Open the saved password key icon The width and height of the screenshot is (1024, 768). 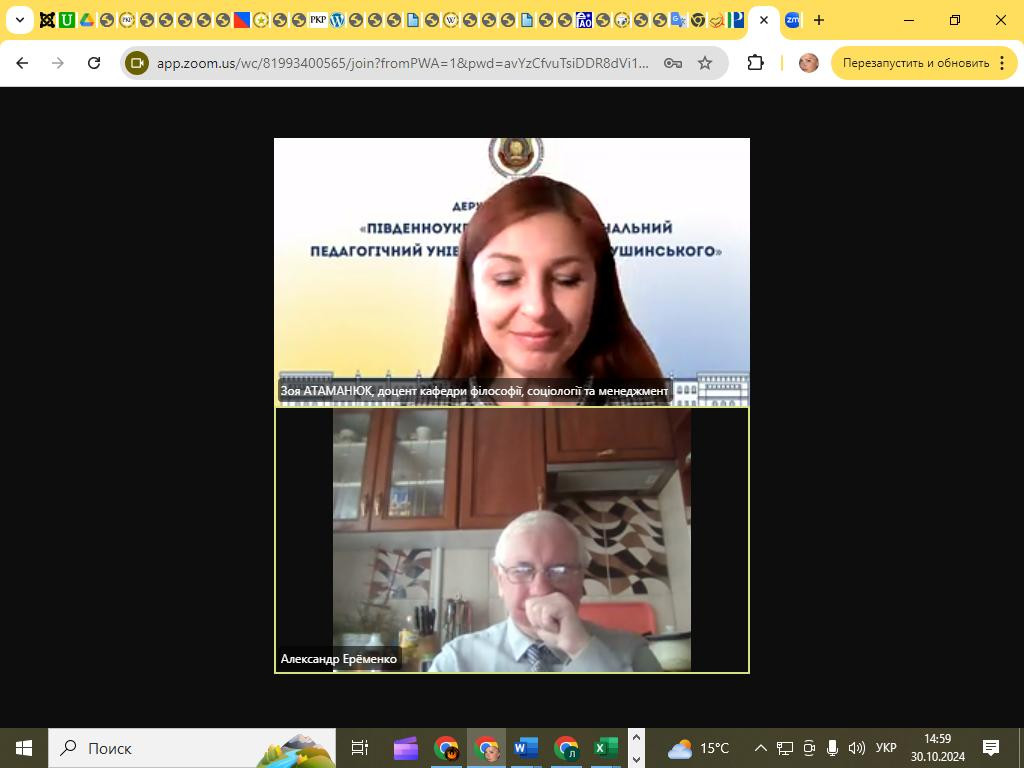(673, 63)
